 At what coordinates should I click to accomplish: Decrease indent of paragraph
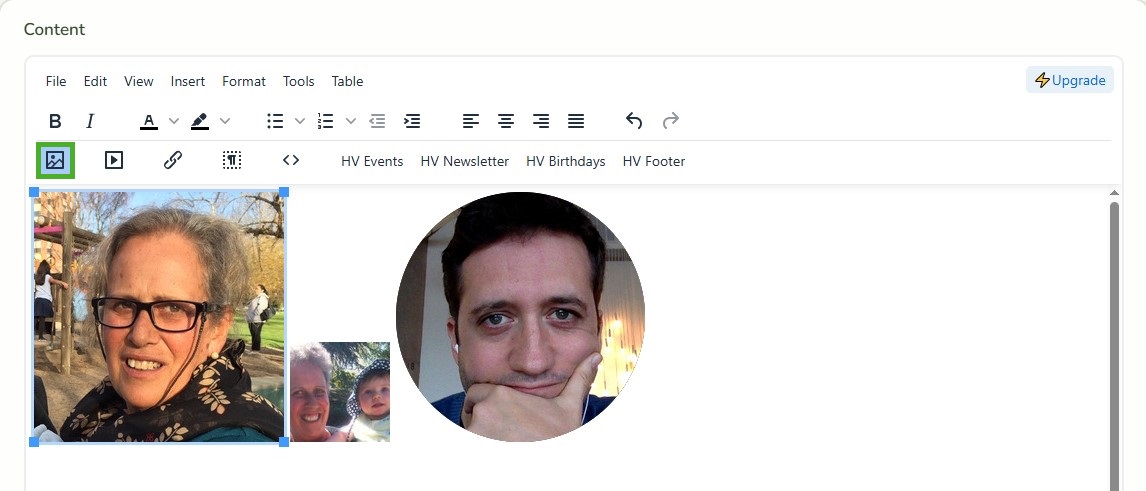pos(377,121)
